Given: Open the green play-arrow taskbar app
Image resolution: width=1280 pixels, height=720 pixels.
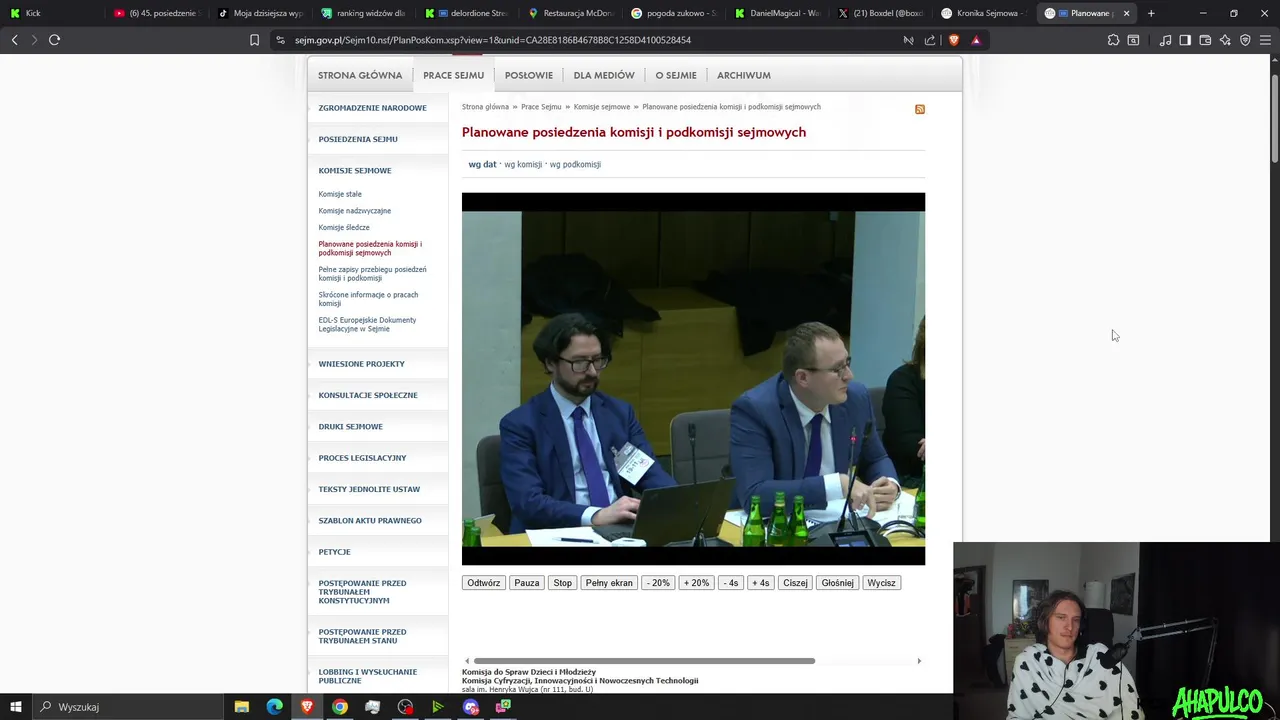Looking at the screenshot, I should [x=438, y=707].
